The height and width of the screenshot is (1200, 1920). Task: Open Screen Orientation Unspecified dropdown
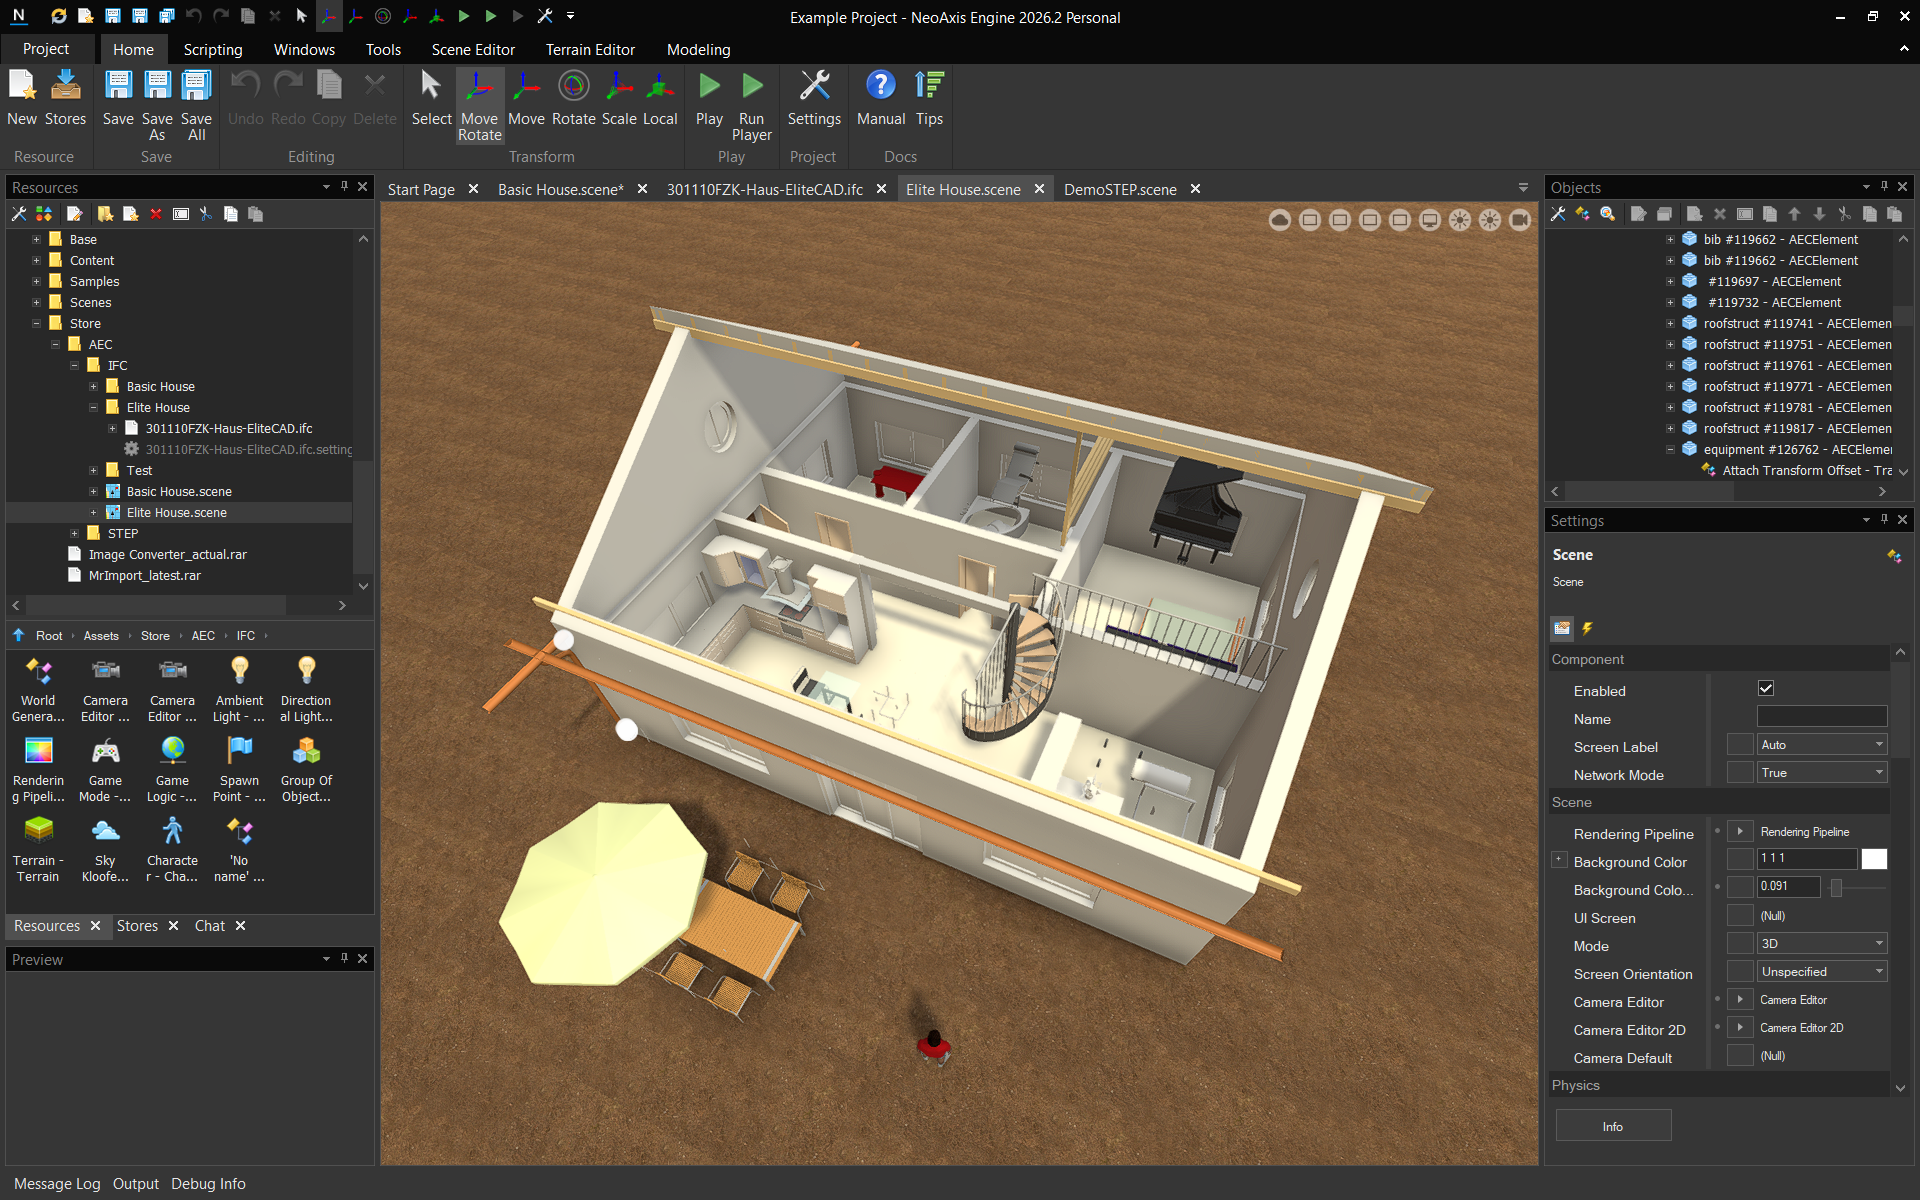(x=1822, y=972)
